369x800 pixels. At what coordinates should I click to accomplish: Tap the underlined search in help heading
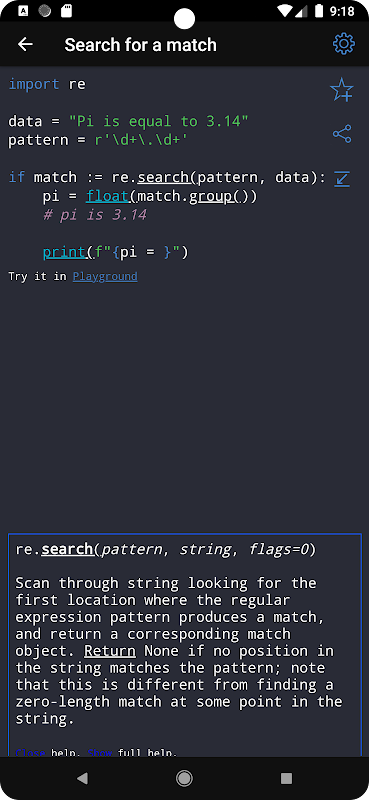coord(67,549)
